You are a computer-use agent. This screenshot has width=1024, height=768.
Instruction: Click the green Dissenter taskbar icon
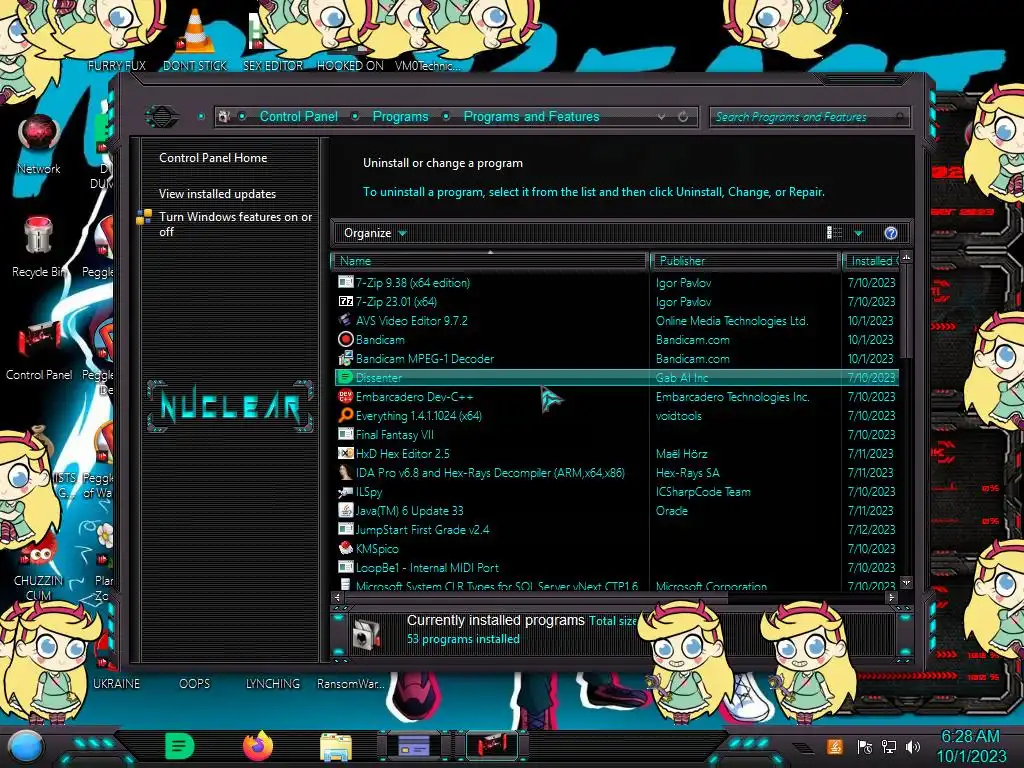(x=180, y=746)
